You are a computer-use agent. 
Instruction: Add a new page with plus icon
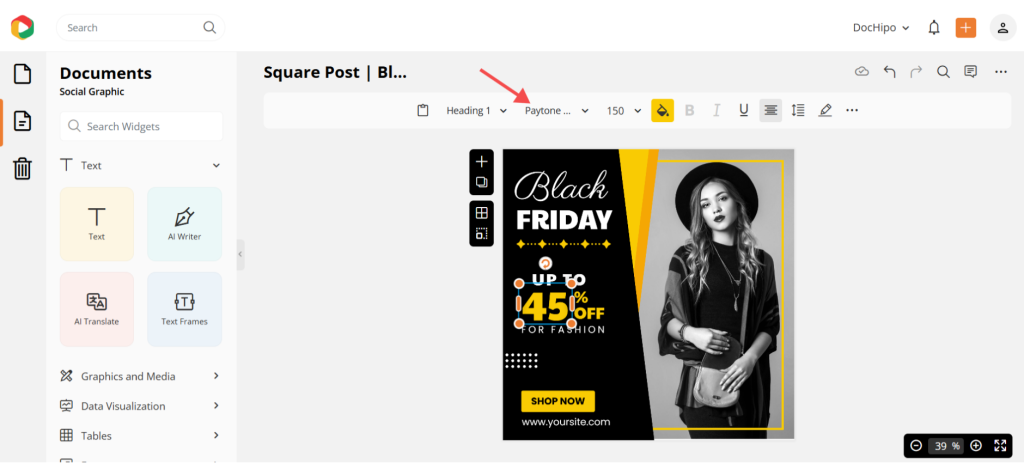tap(481, 162)
